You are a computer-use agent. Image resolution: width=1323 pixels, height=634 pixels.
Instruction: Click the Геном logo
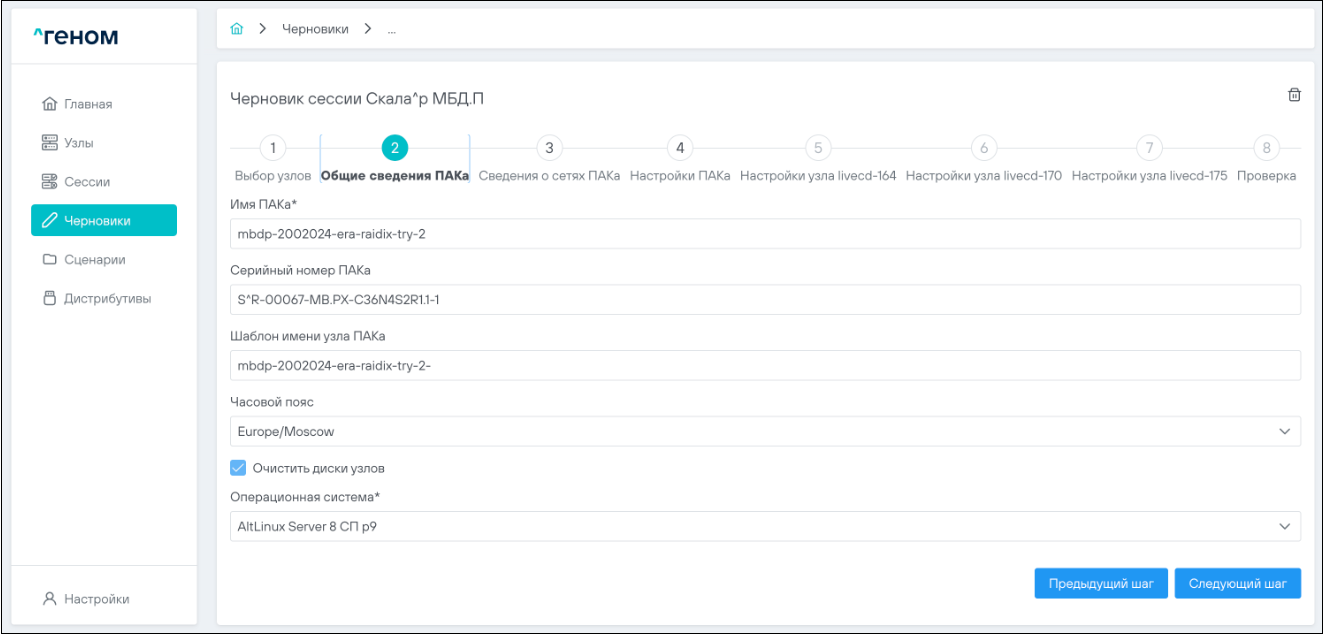(x=76, y=37)
